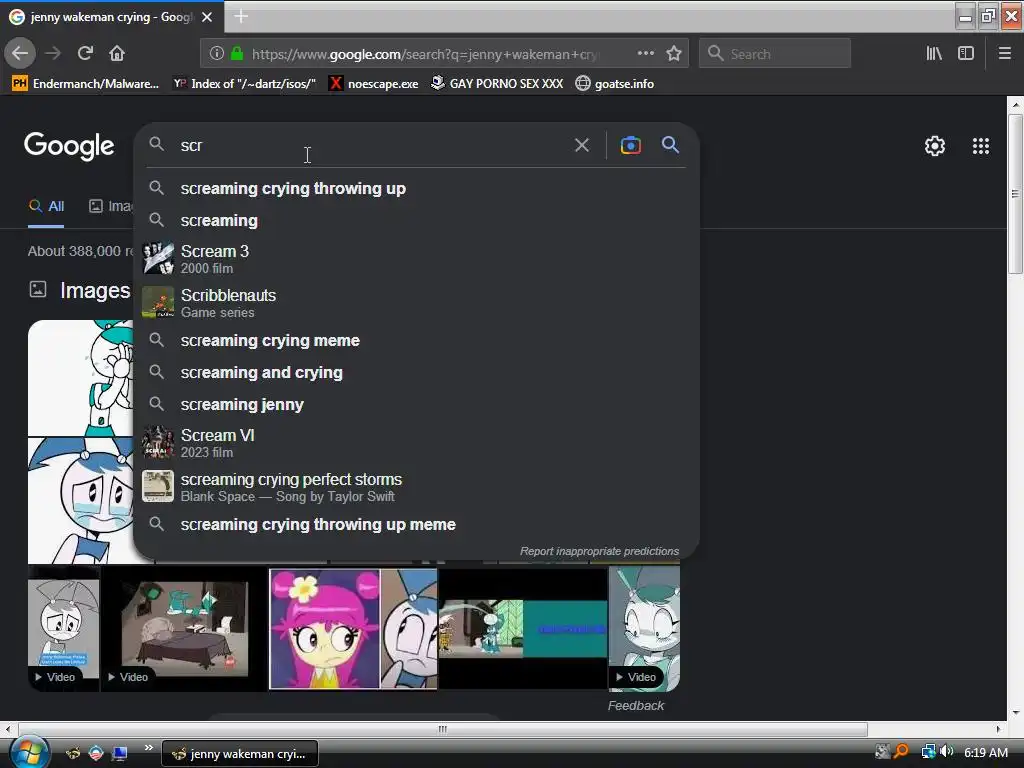
Task: Click the scroll down arrow of vertical scrollbar
Action: click(x=1015, y=713)
